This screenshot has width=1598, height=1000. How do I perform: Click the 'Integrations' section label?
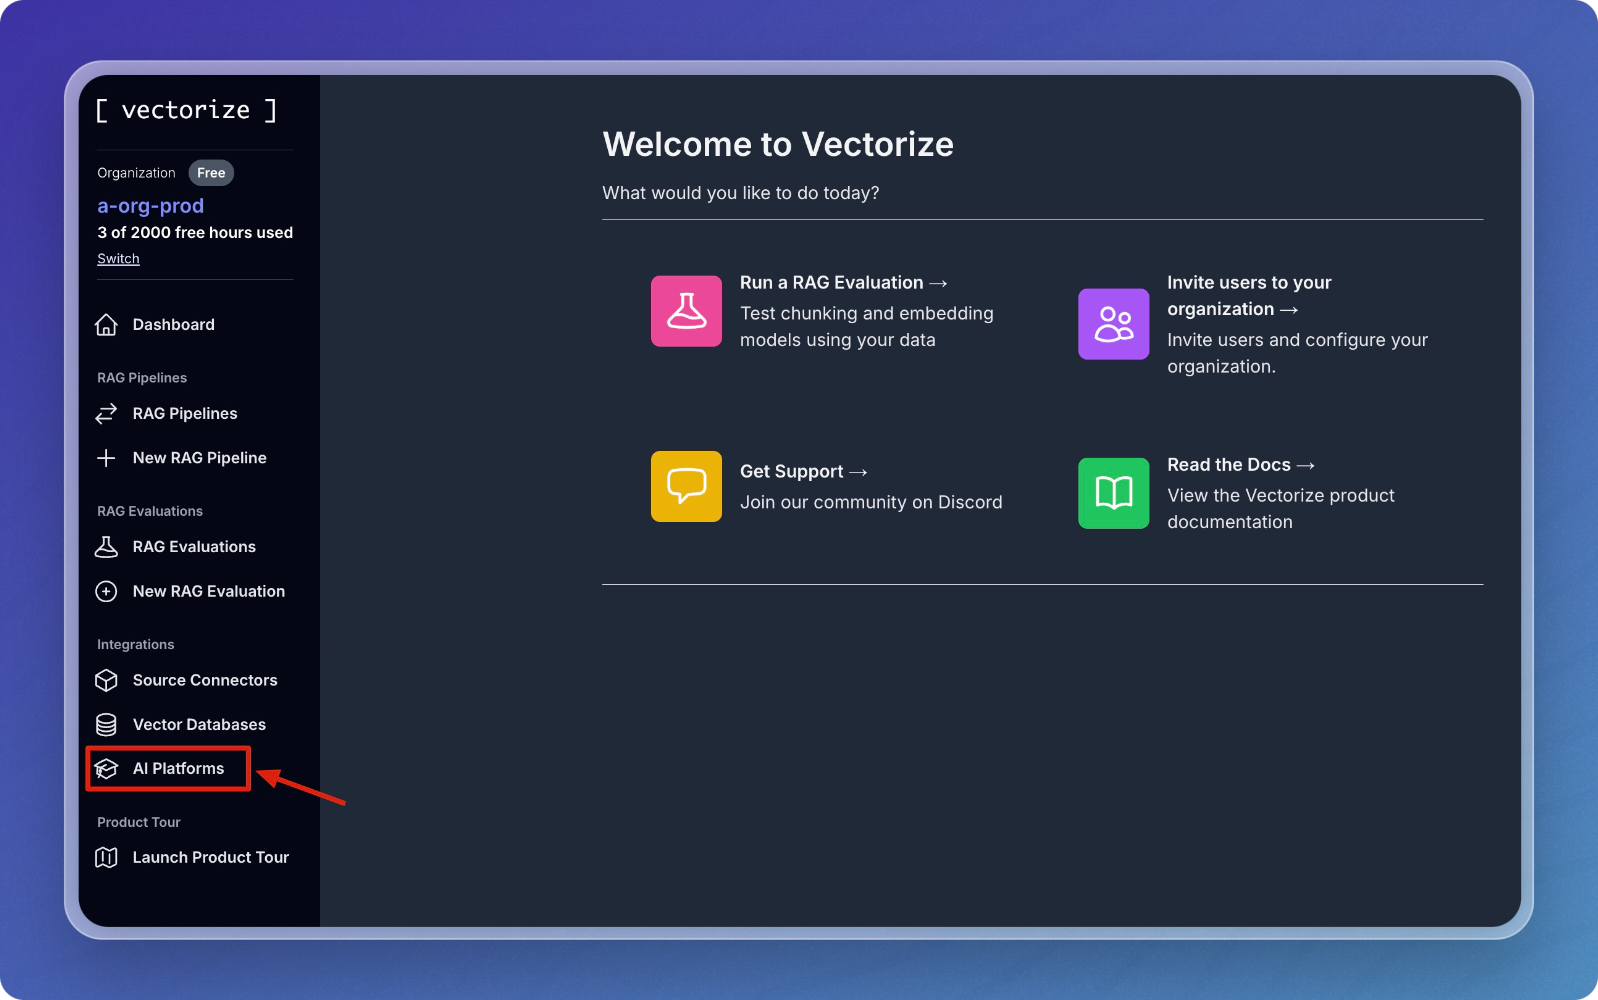[135, 645]
